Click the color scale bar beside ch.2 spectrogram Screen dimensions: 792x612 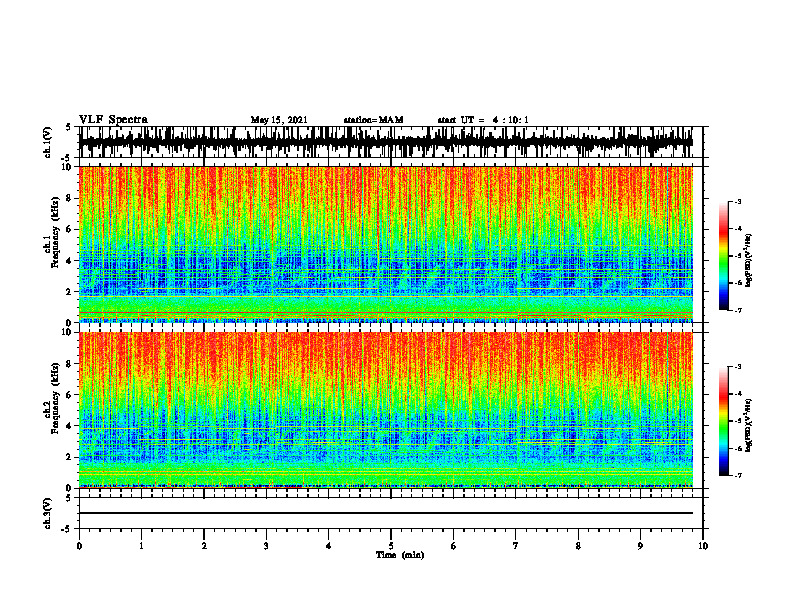[x=723, y=421]
